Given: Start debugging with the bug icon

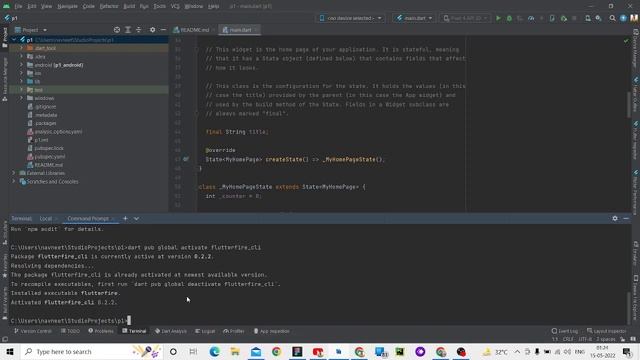Looking at the screenshot, I should point(509,18).
